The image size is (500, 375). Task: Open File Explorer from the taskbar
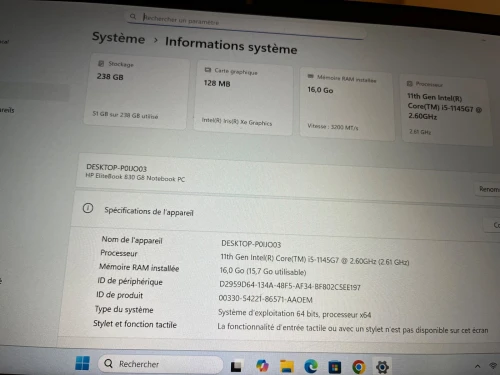[287, 366]
